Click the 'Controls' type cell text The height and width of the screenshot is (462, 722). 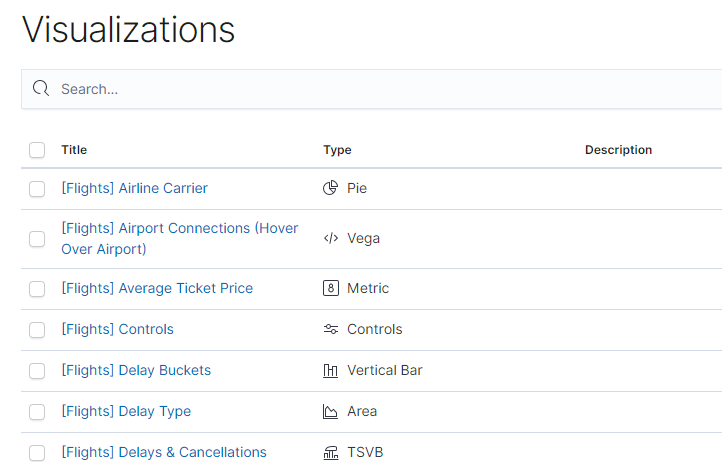coord(374,329)
